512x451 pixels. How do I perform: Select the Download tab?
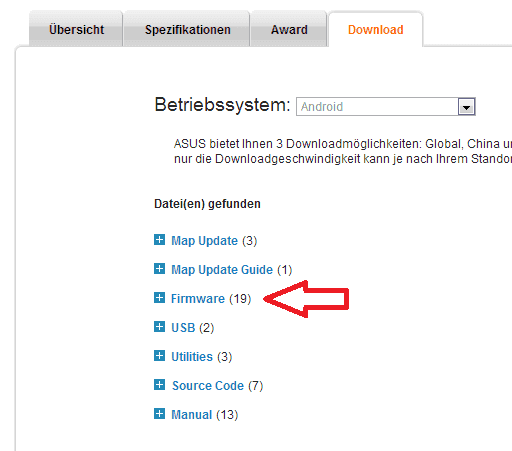point(376,30)
